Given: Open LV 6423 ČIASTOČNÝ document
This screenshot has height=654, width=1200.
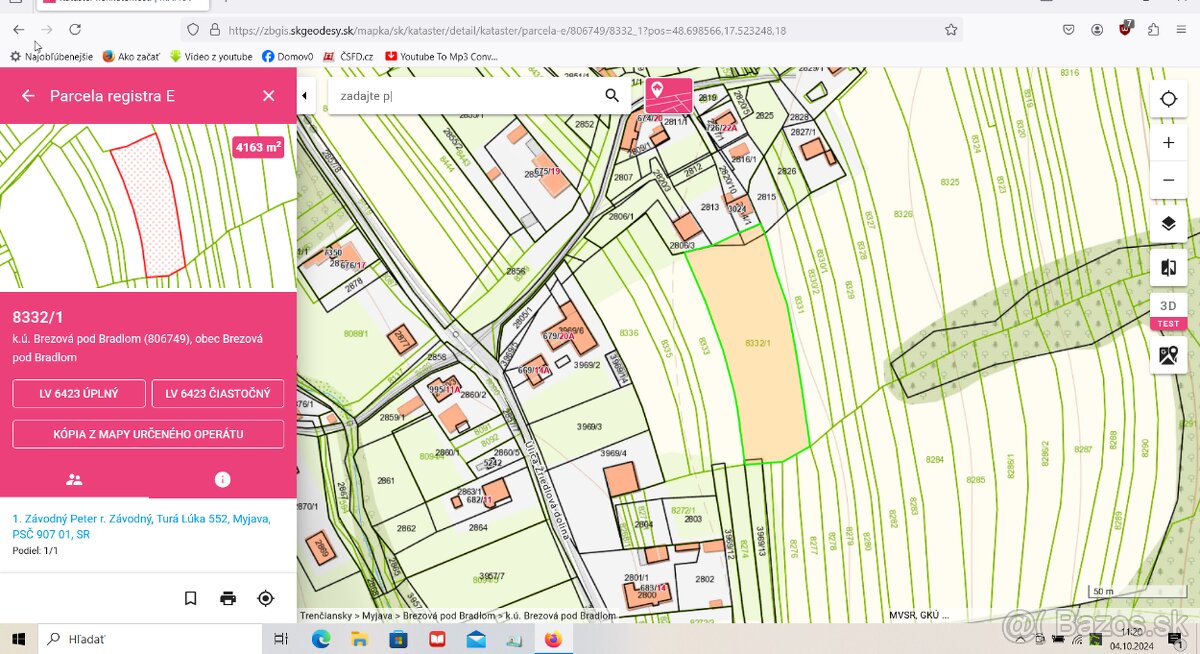Looking at the screenshot, I should (x=218, y=394).
